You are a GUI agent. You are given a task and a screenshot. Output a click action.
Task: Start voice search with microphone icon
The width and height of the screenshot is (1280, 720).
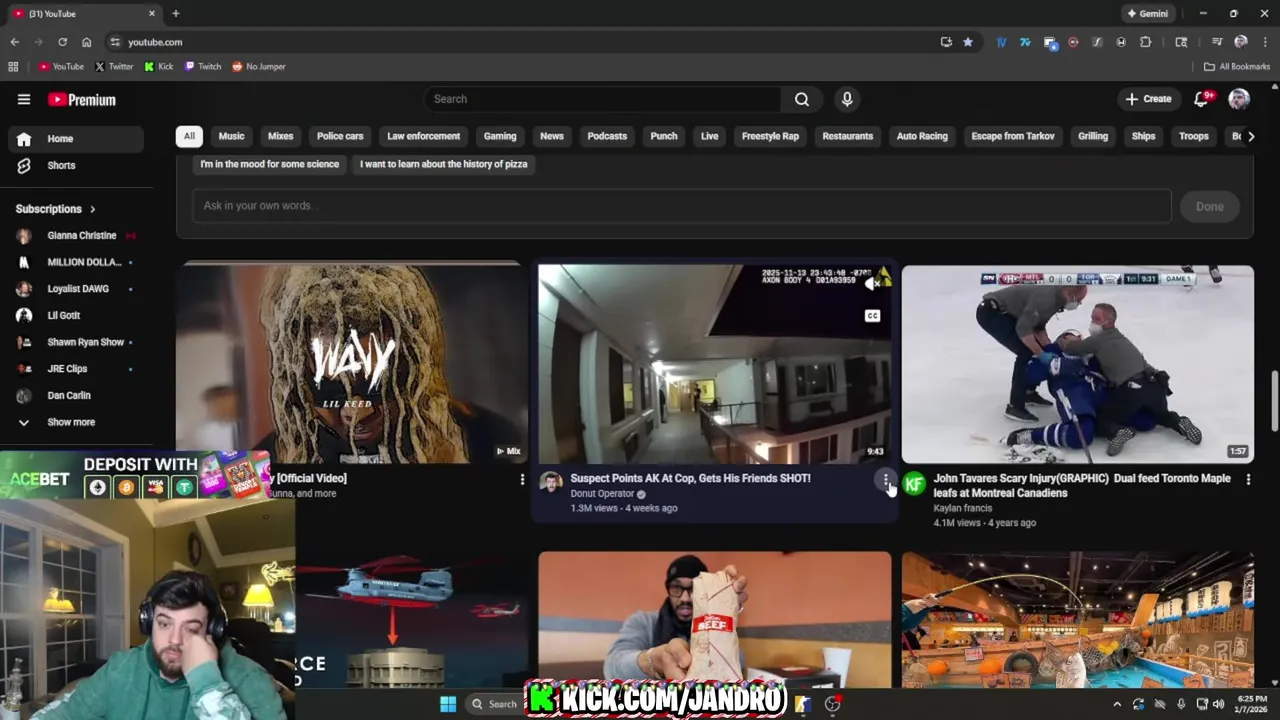click(x=847, y=99)
